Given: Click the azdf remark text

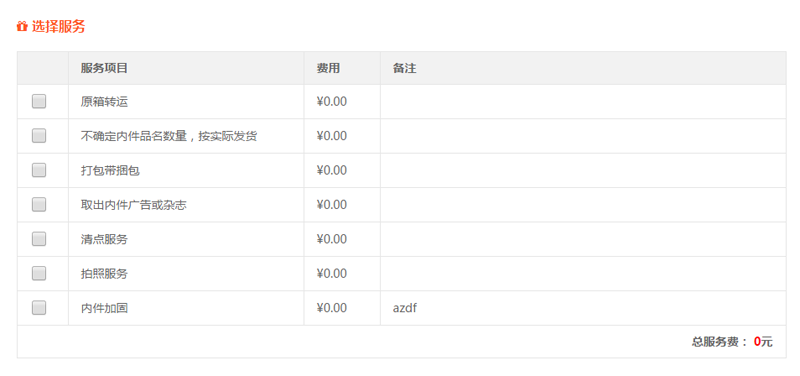Looking at the screenshot, I should tap(405, 308).
